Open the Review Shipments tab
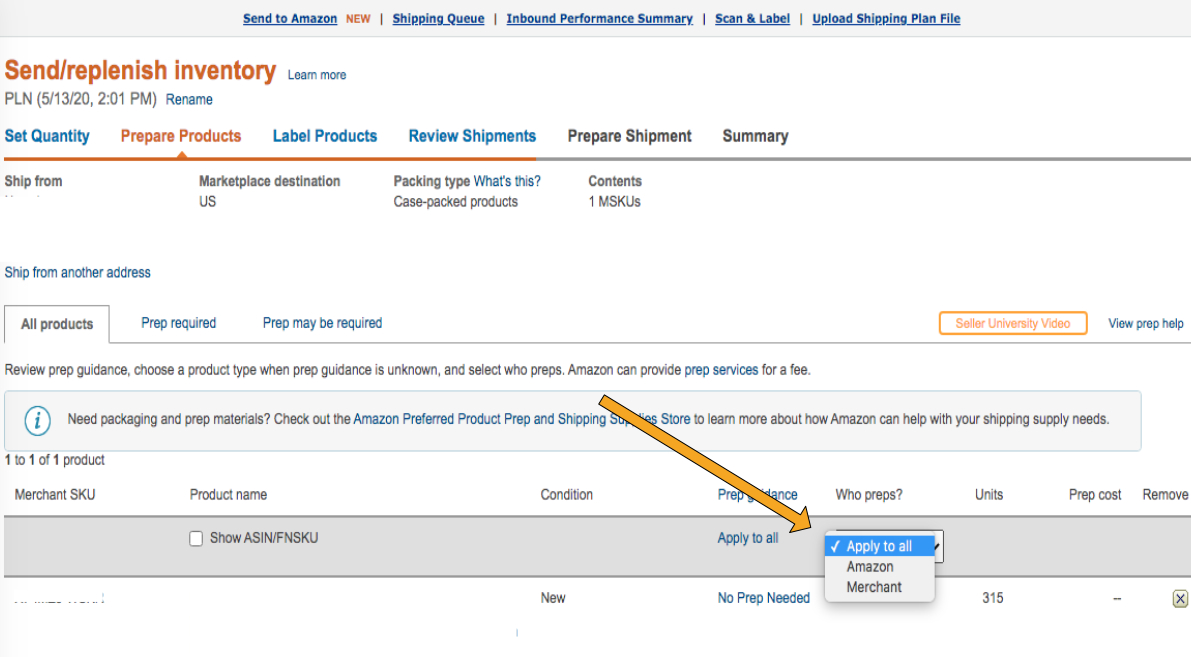 [x=472, y=136]
